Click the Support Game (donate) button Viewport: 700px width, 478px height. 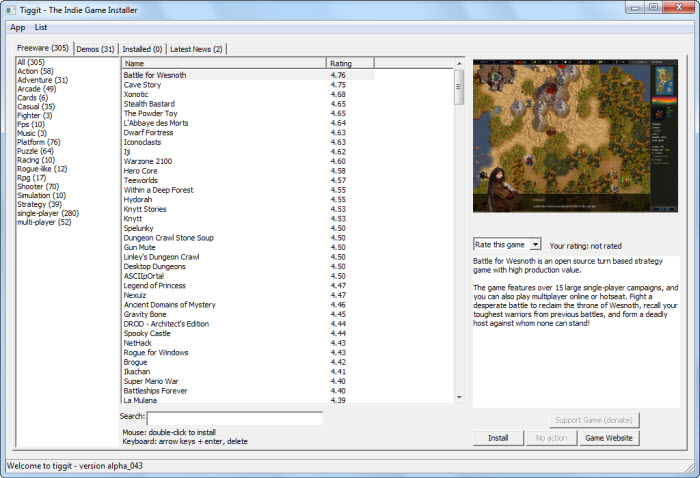594,420
